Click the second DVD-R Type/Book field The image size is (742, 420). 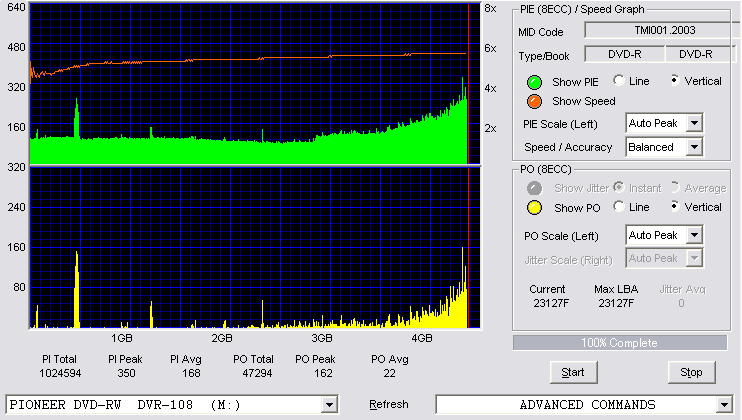(x=699, y=54)
